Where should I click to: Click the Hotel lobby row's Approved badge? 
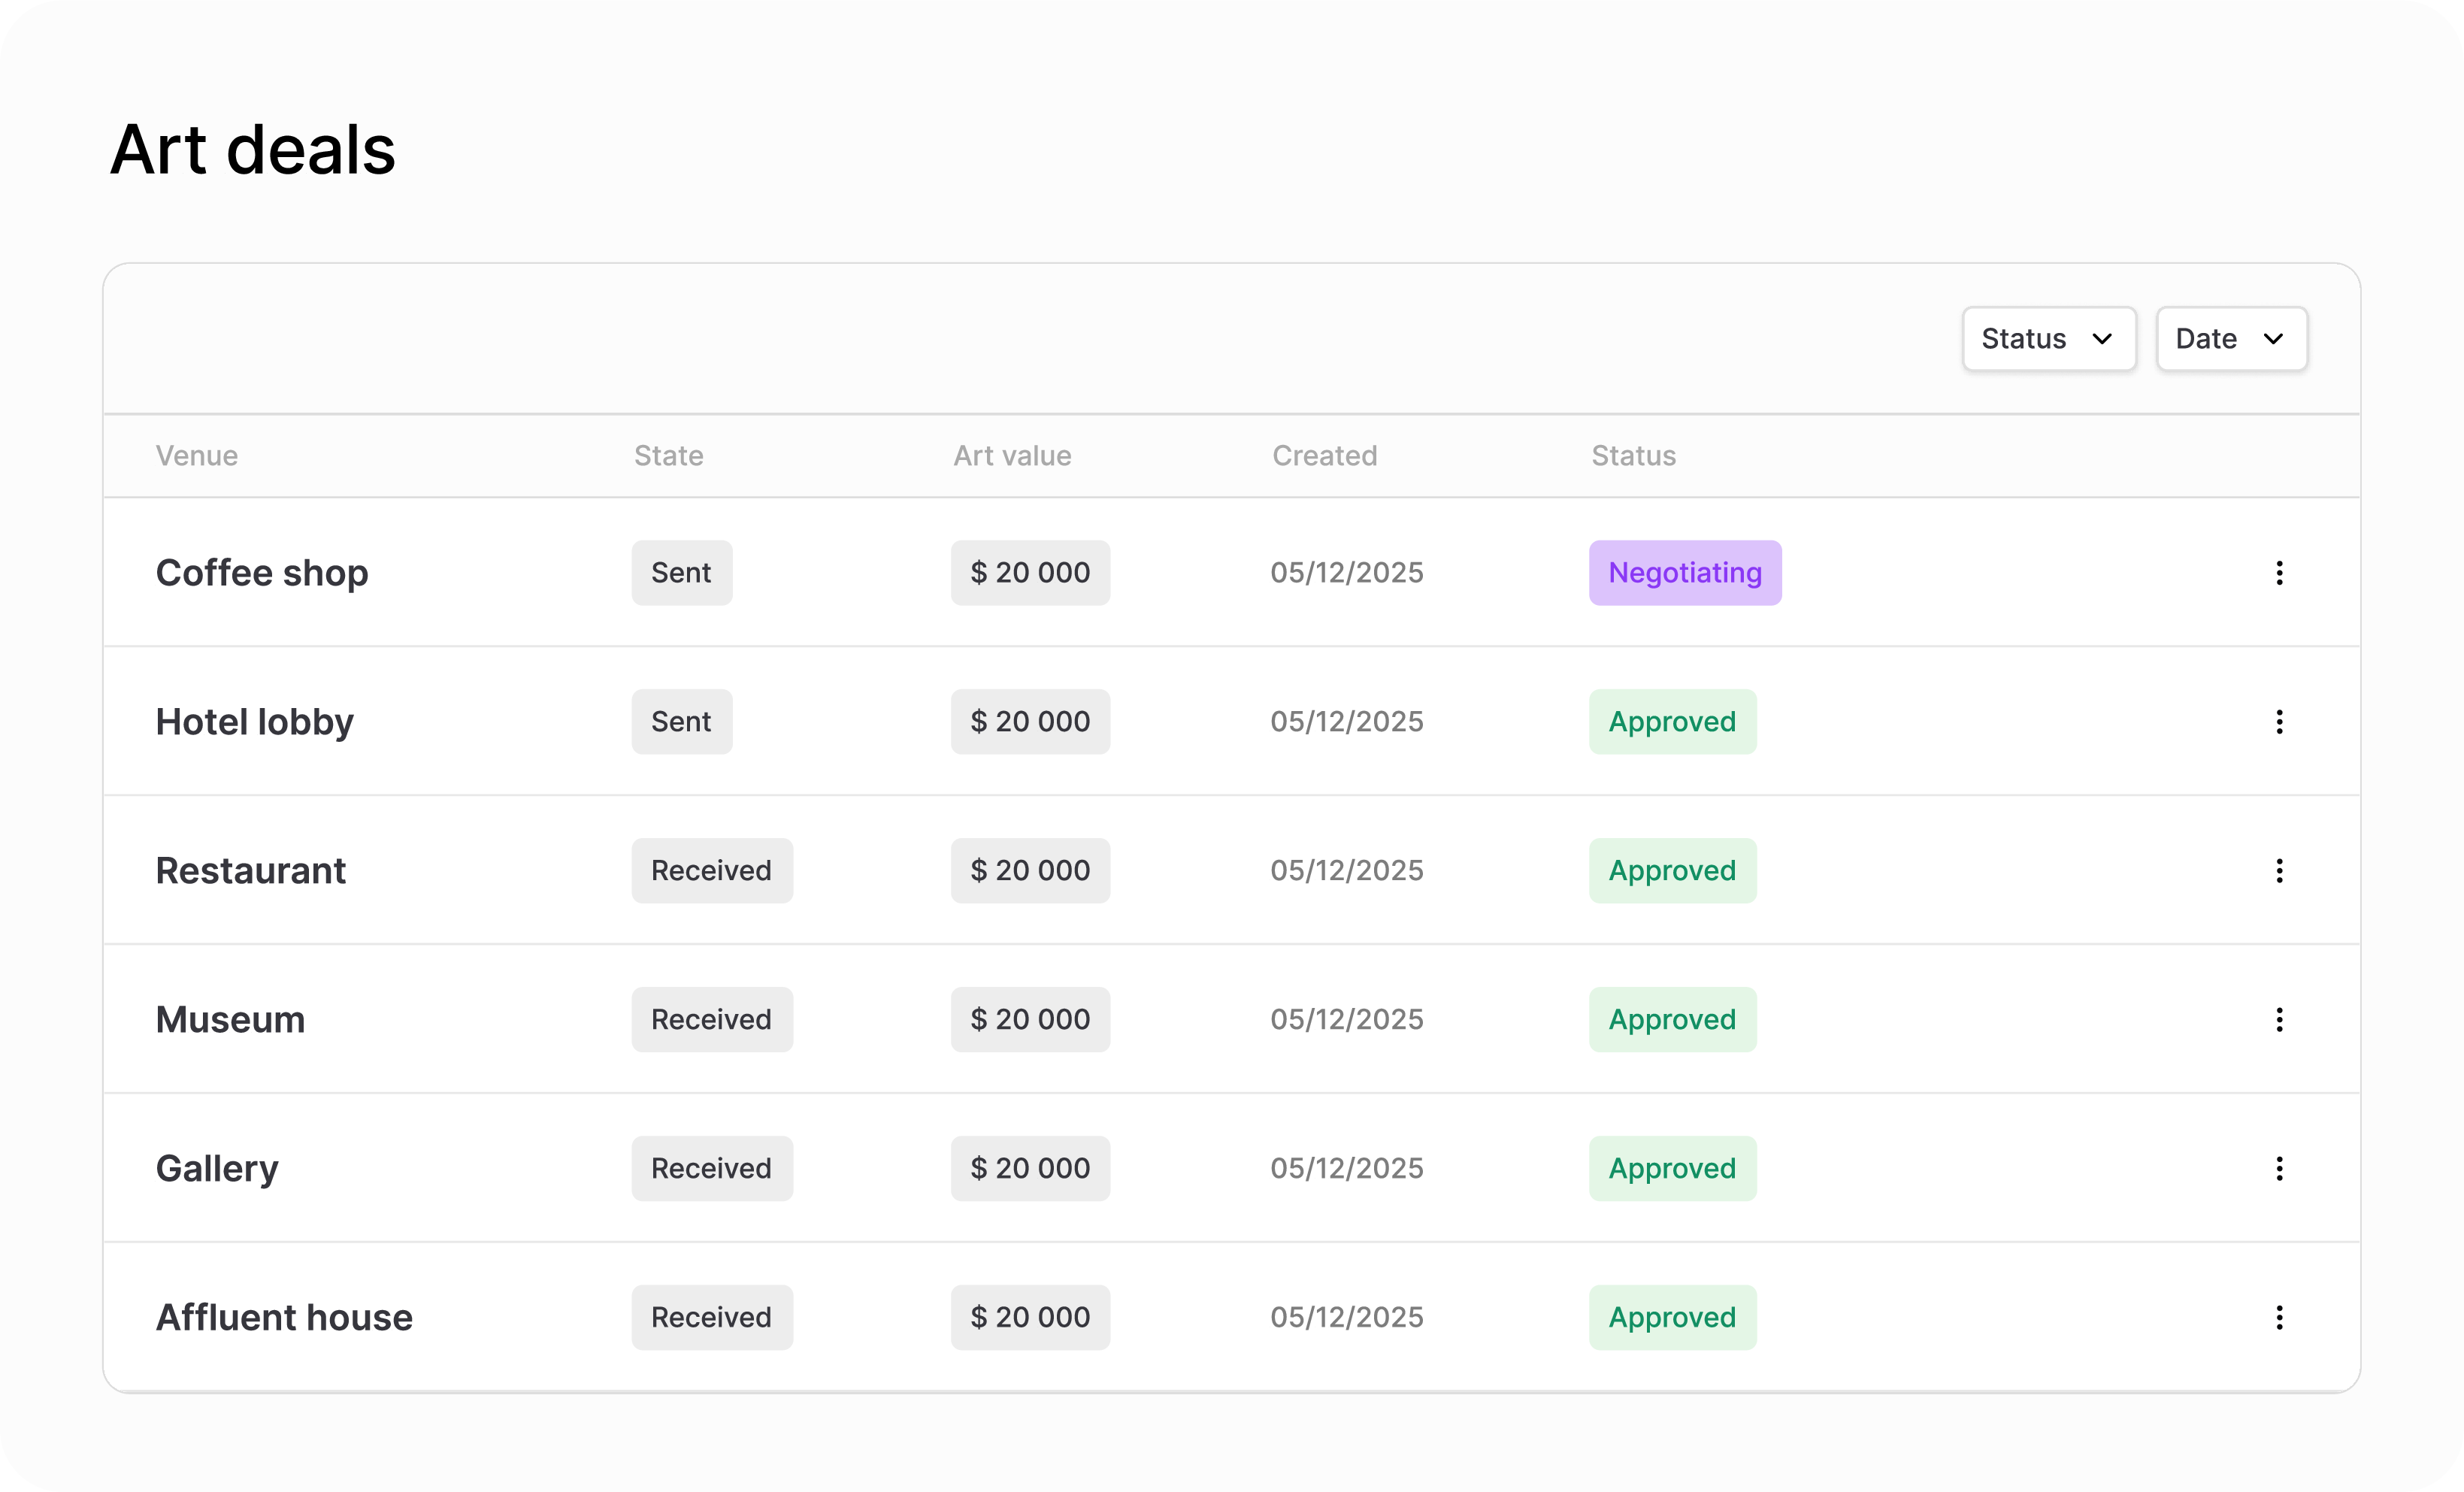(x=1671, y=722)
